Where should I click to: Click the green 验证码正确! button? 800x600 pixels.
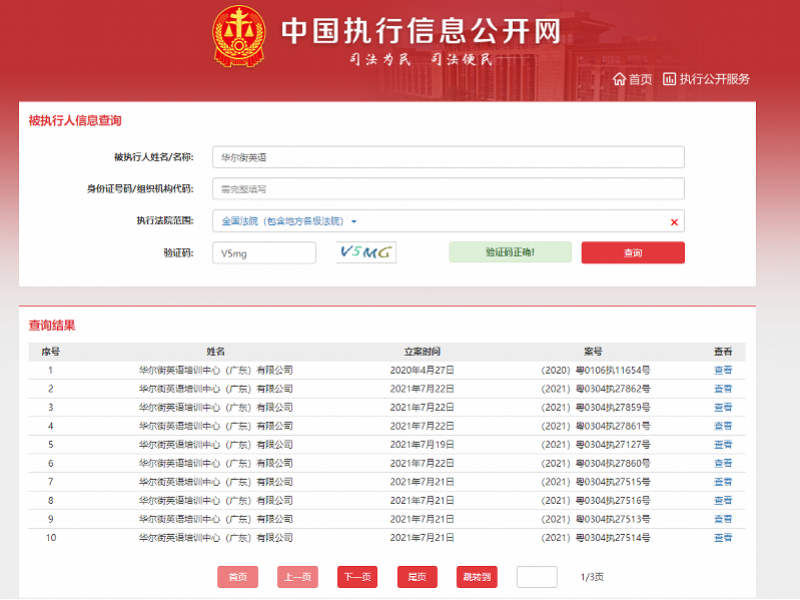[x=510, y=252]
